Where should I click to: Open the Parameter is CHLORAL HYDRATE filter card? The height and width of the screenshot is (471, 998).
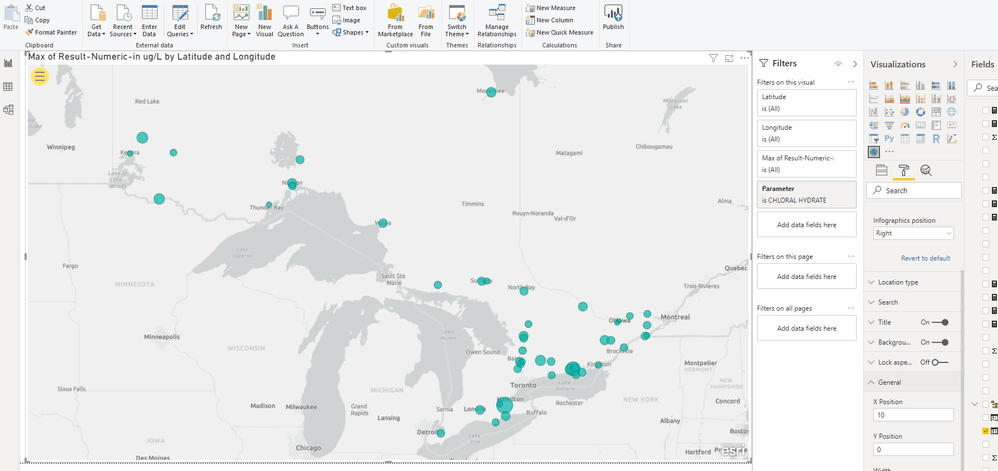pyautogui.click(x=806, y=194)
